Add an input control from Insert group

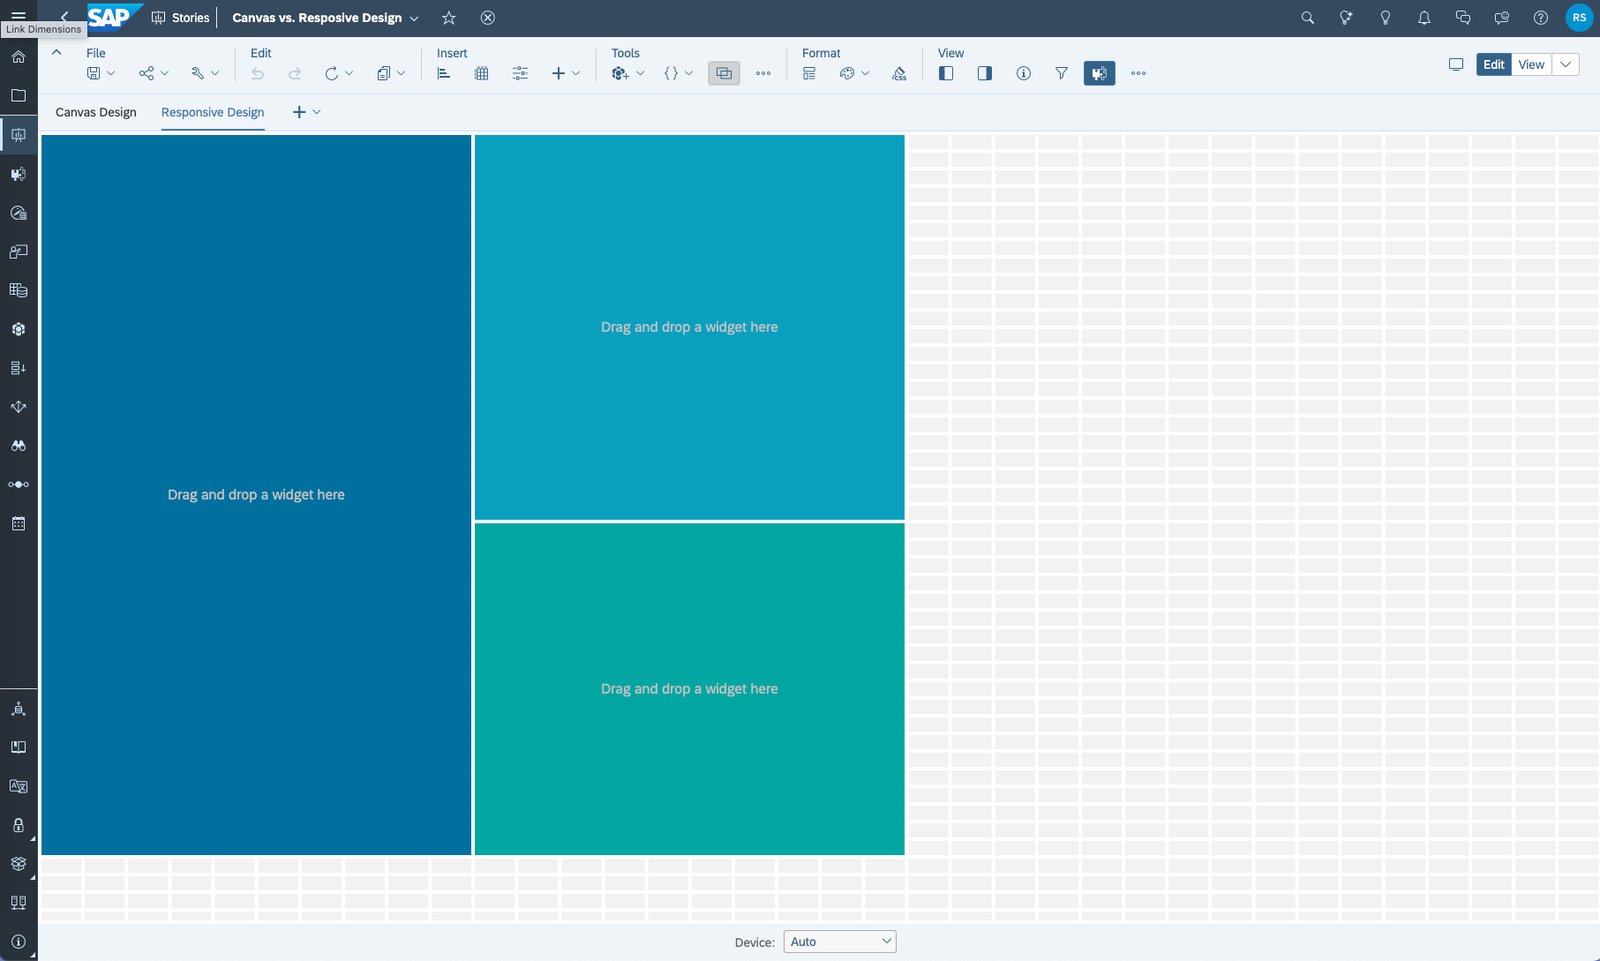(x=519, y=73)
